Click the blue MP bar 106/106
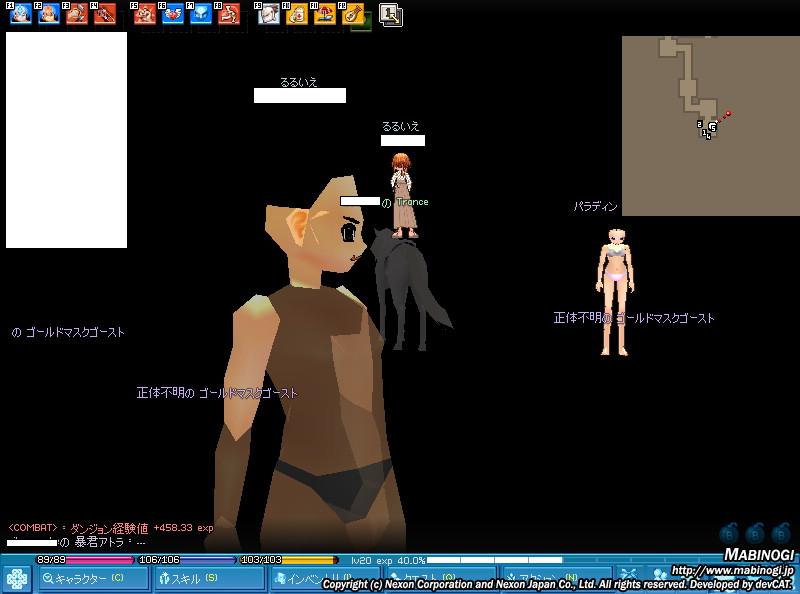Viewport: 800px width, 594px height. [x=187, y=560]
